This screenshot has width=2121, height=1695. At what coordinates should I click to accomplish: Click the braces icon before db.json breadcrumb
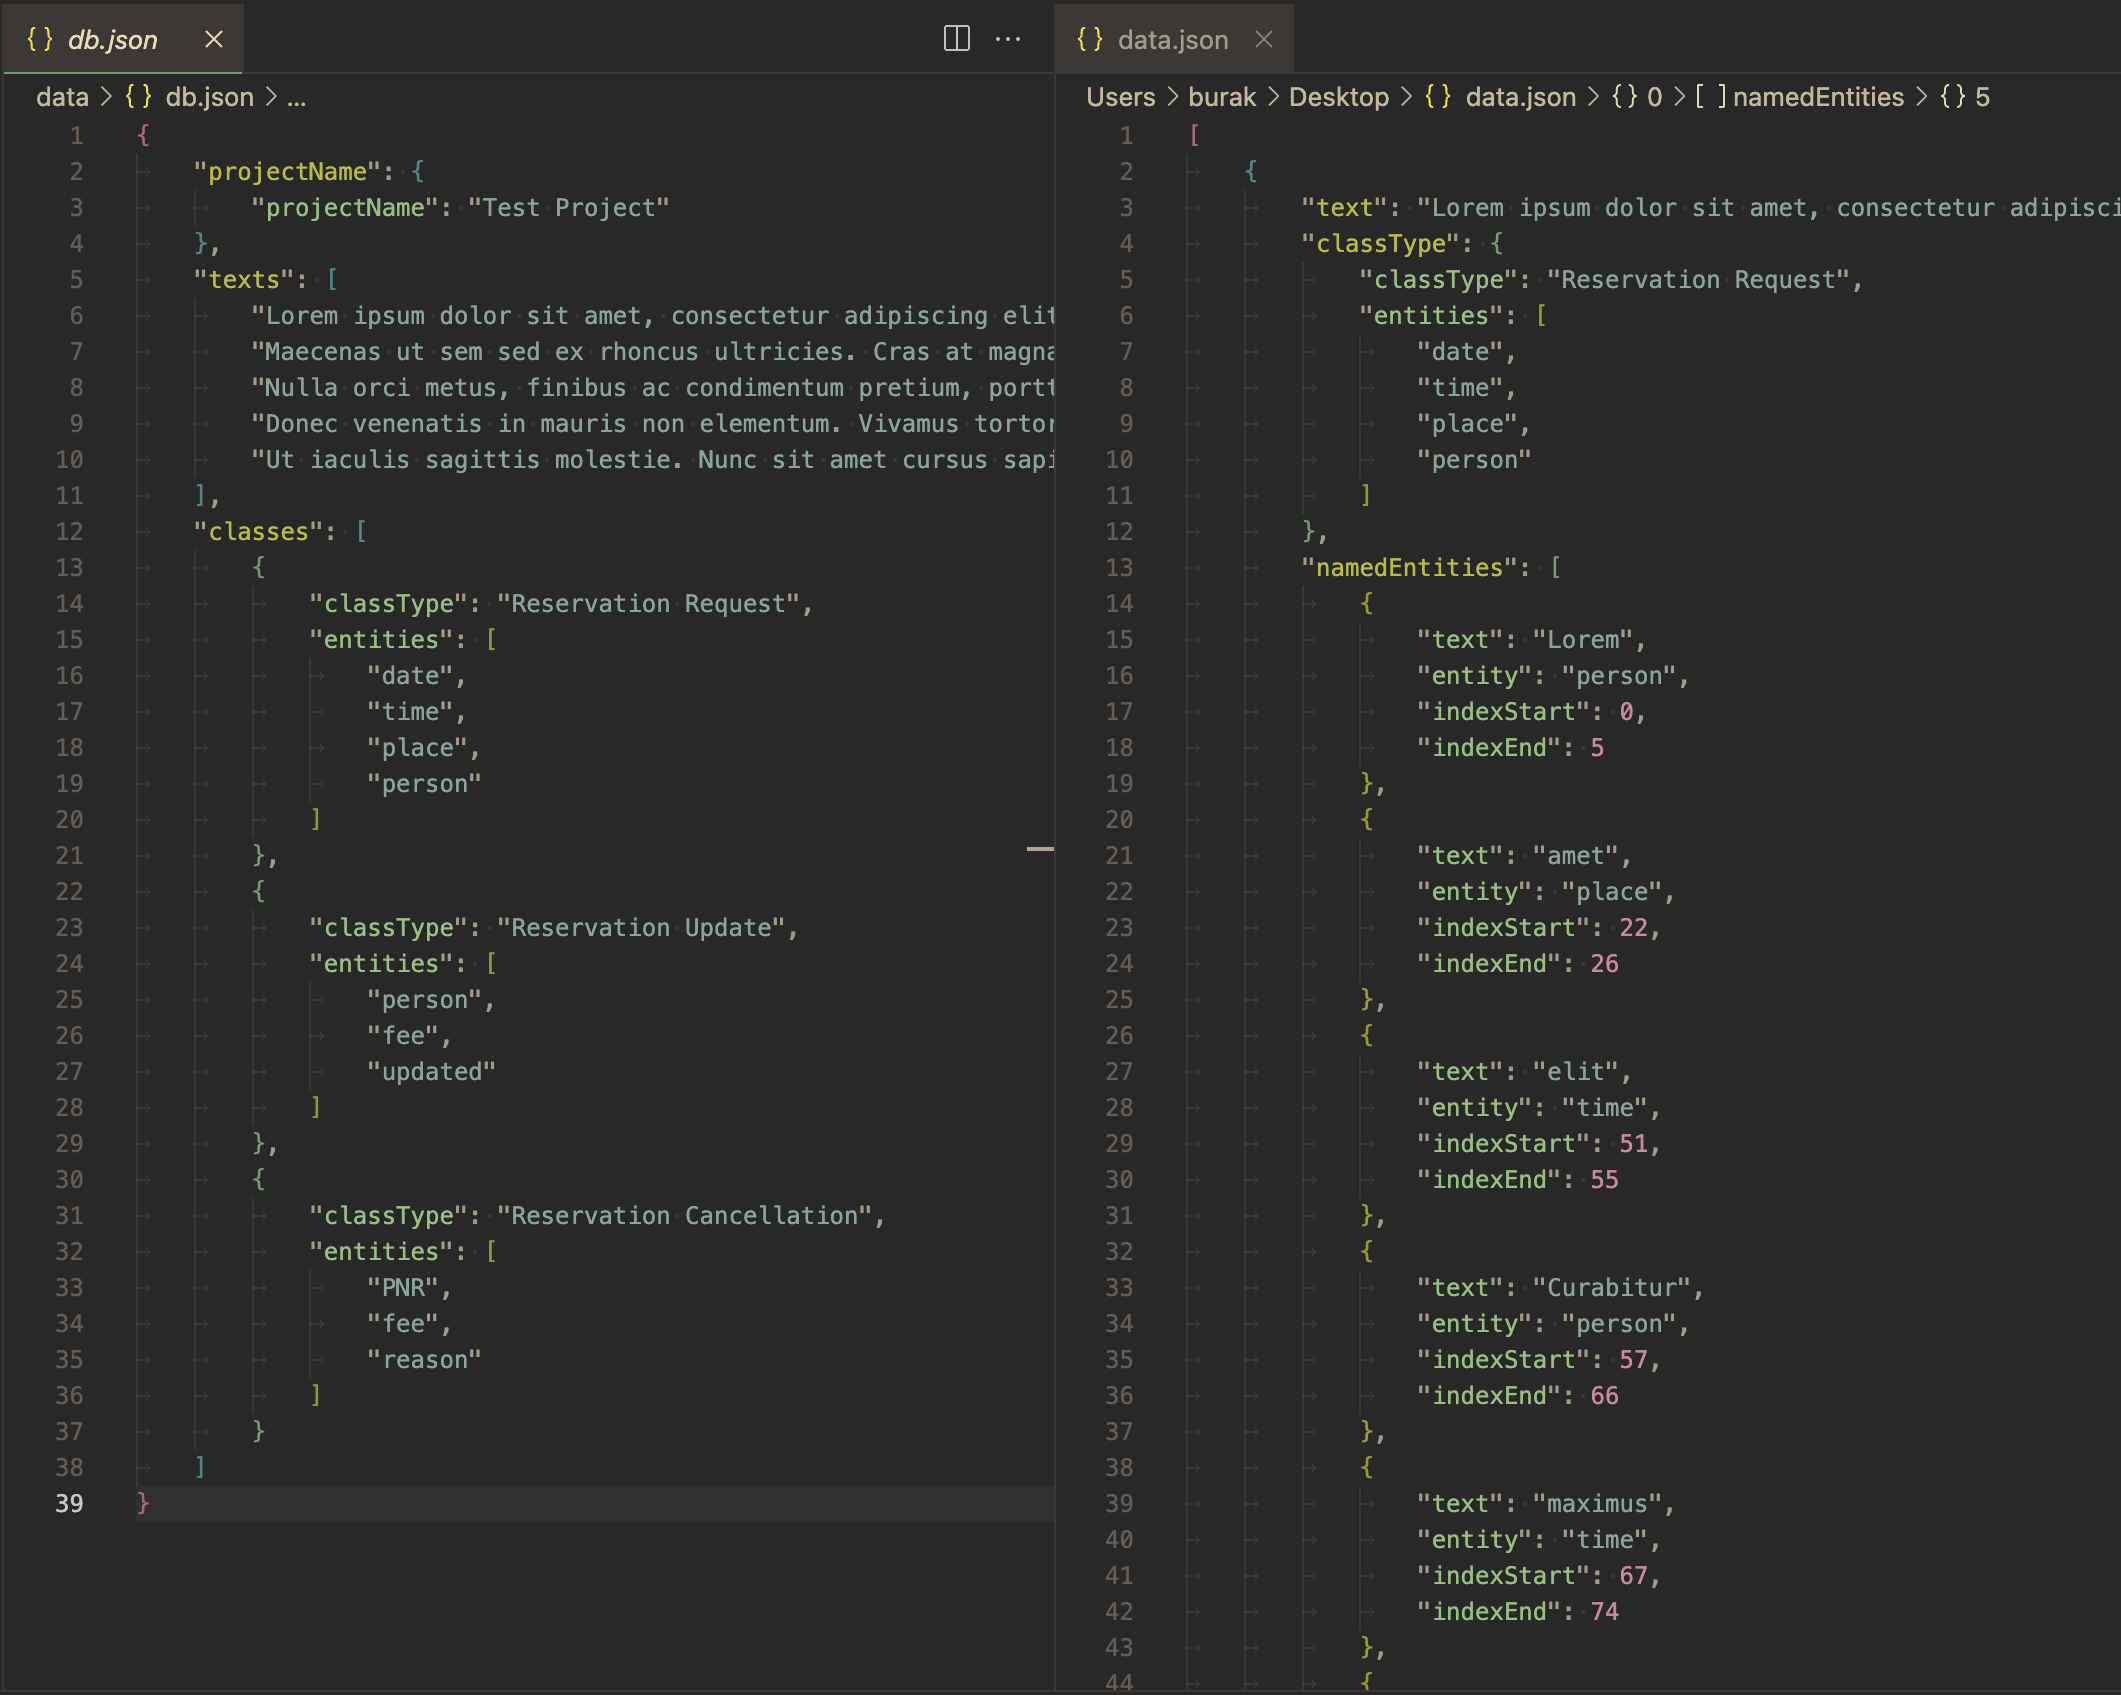click(139, 97)
